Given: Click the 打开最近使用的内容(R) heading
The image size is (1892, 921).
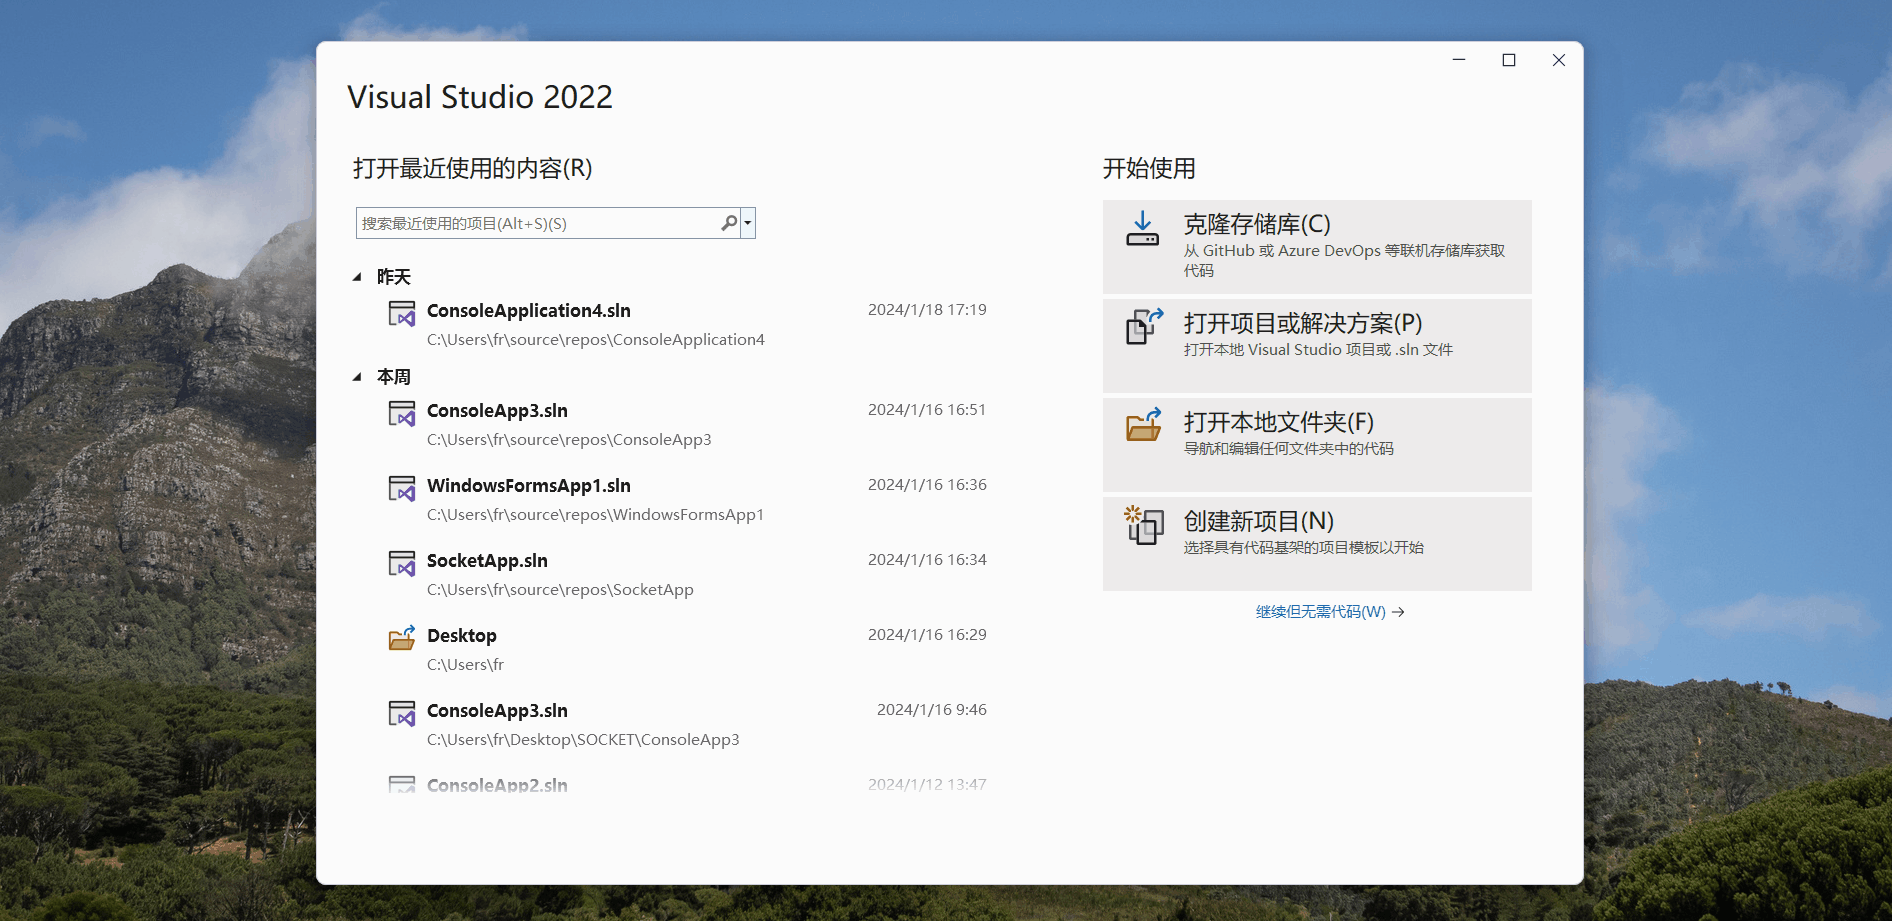Looking at the screenshot, I should (x=472, y=168).
